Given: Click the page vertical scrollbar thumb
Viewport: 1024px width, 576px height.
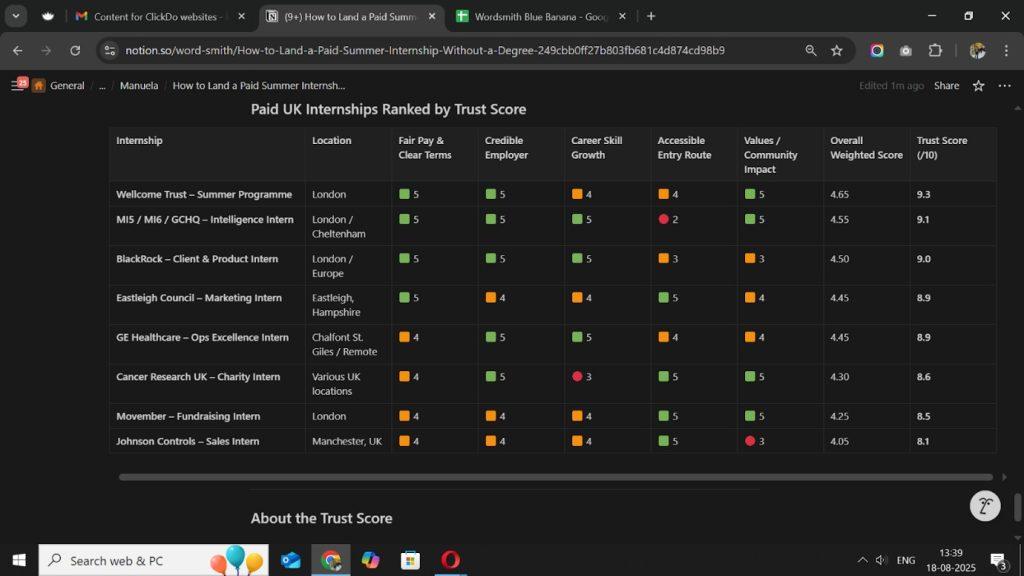Looking at the screenshot, I should coord(1017,507).
